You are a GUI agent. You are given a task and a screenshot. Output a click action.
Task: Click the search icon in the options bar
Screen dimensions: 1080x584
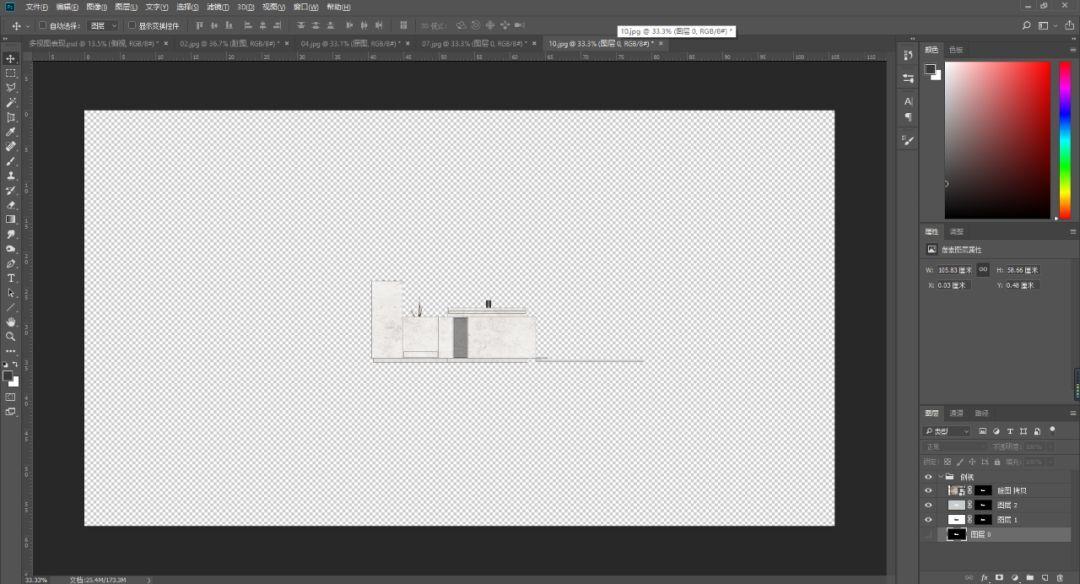point(1026,25)
